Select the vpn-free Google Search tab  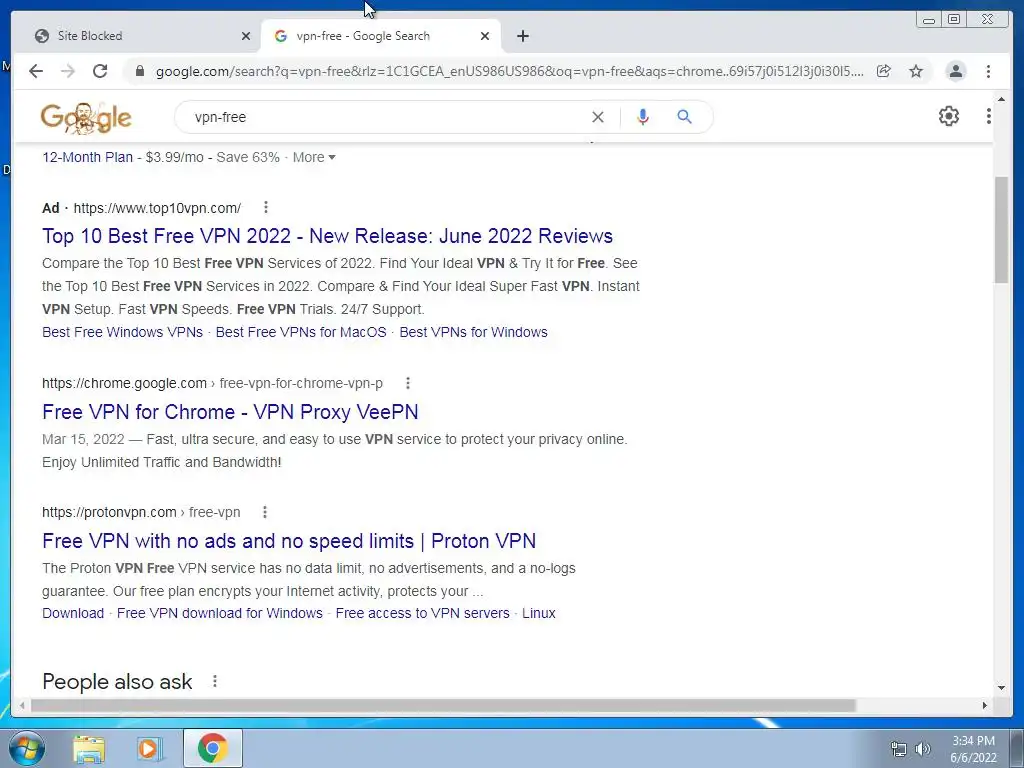point(380,36)
